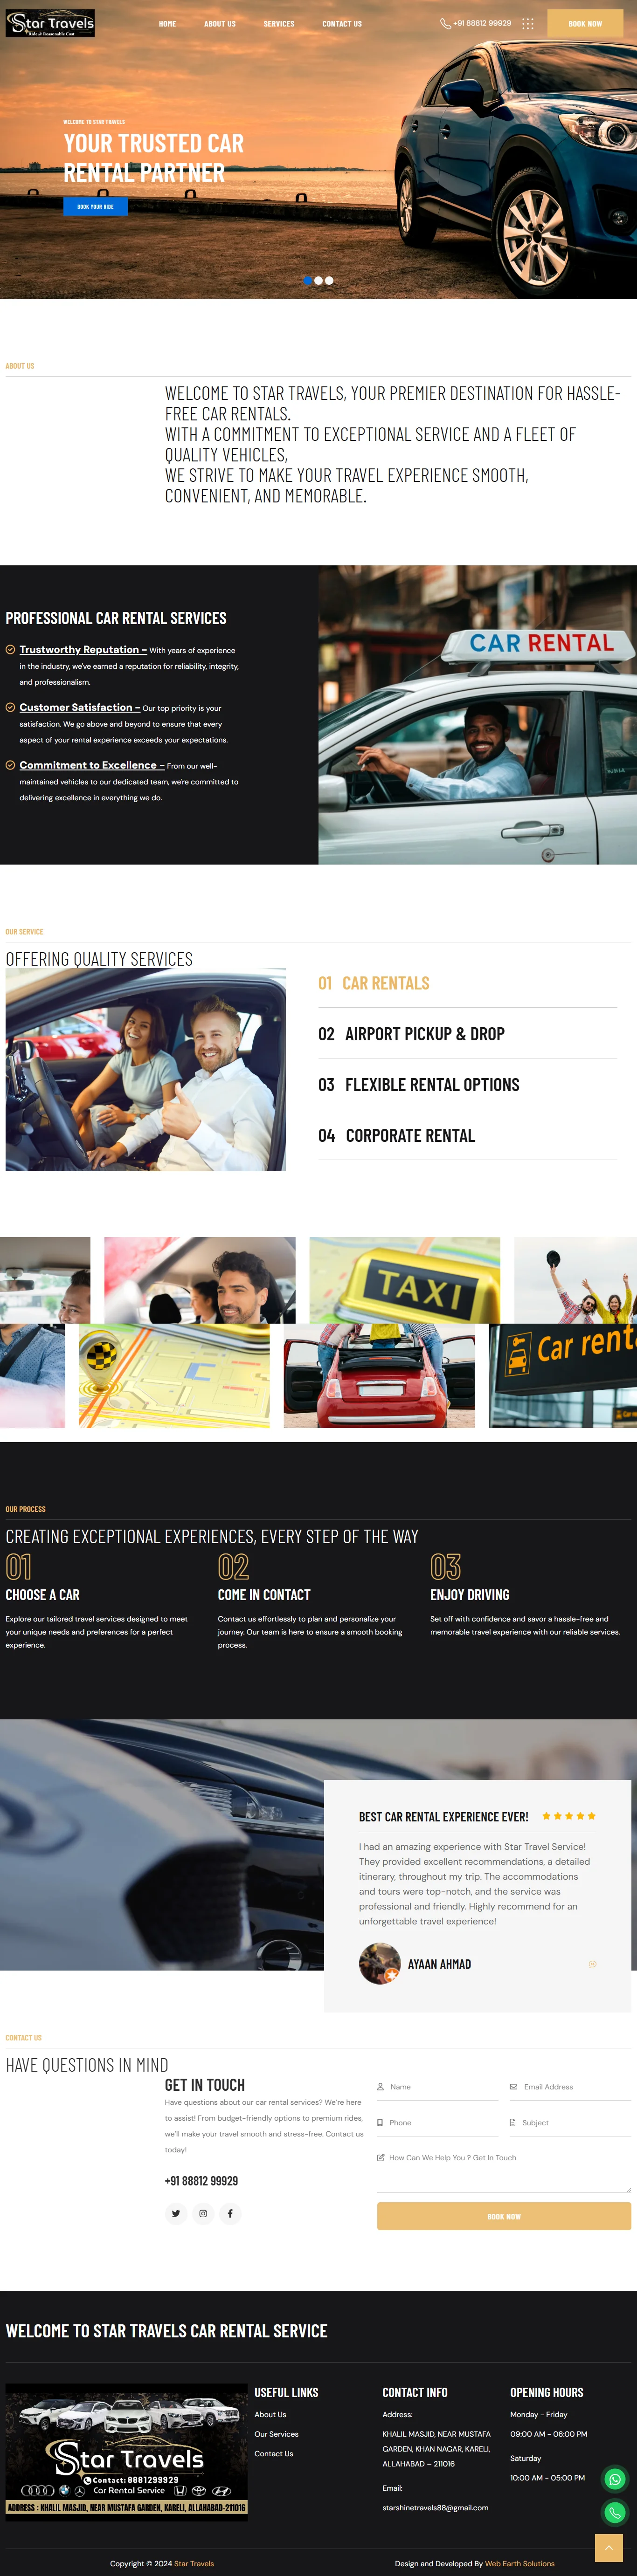Open the About Us menu item
The image size is (637, 2576).
click(220, 24)
